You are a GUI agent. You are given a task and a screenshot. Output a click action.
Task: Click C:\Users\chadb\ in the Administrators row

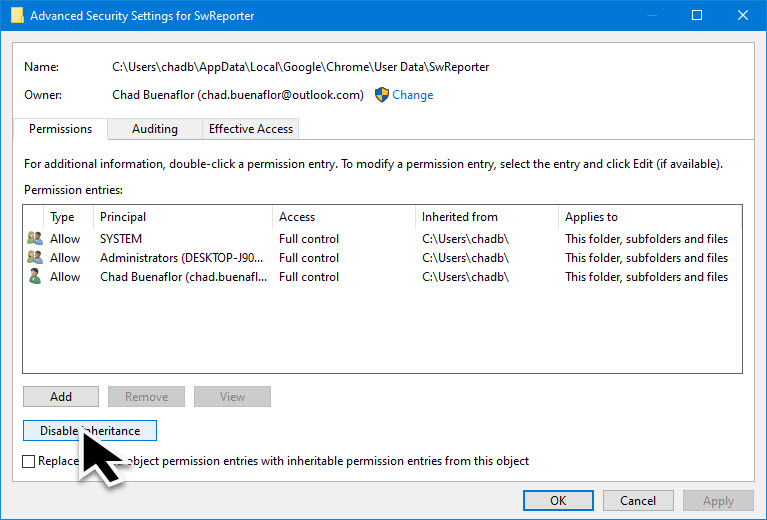[465, 258]
